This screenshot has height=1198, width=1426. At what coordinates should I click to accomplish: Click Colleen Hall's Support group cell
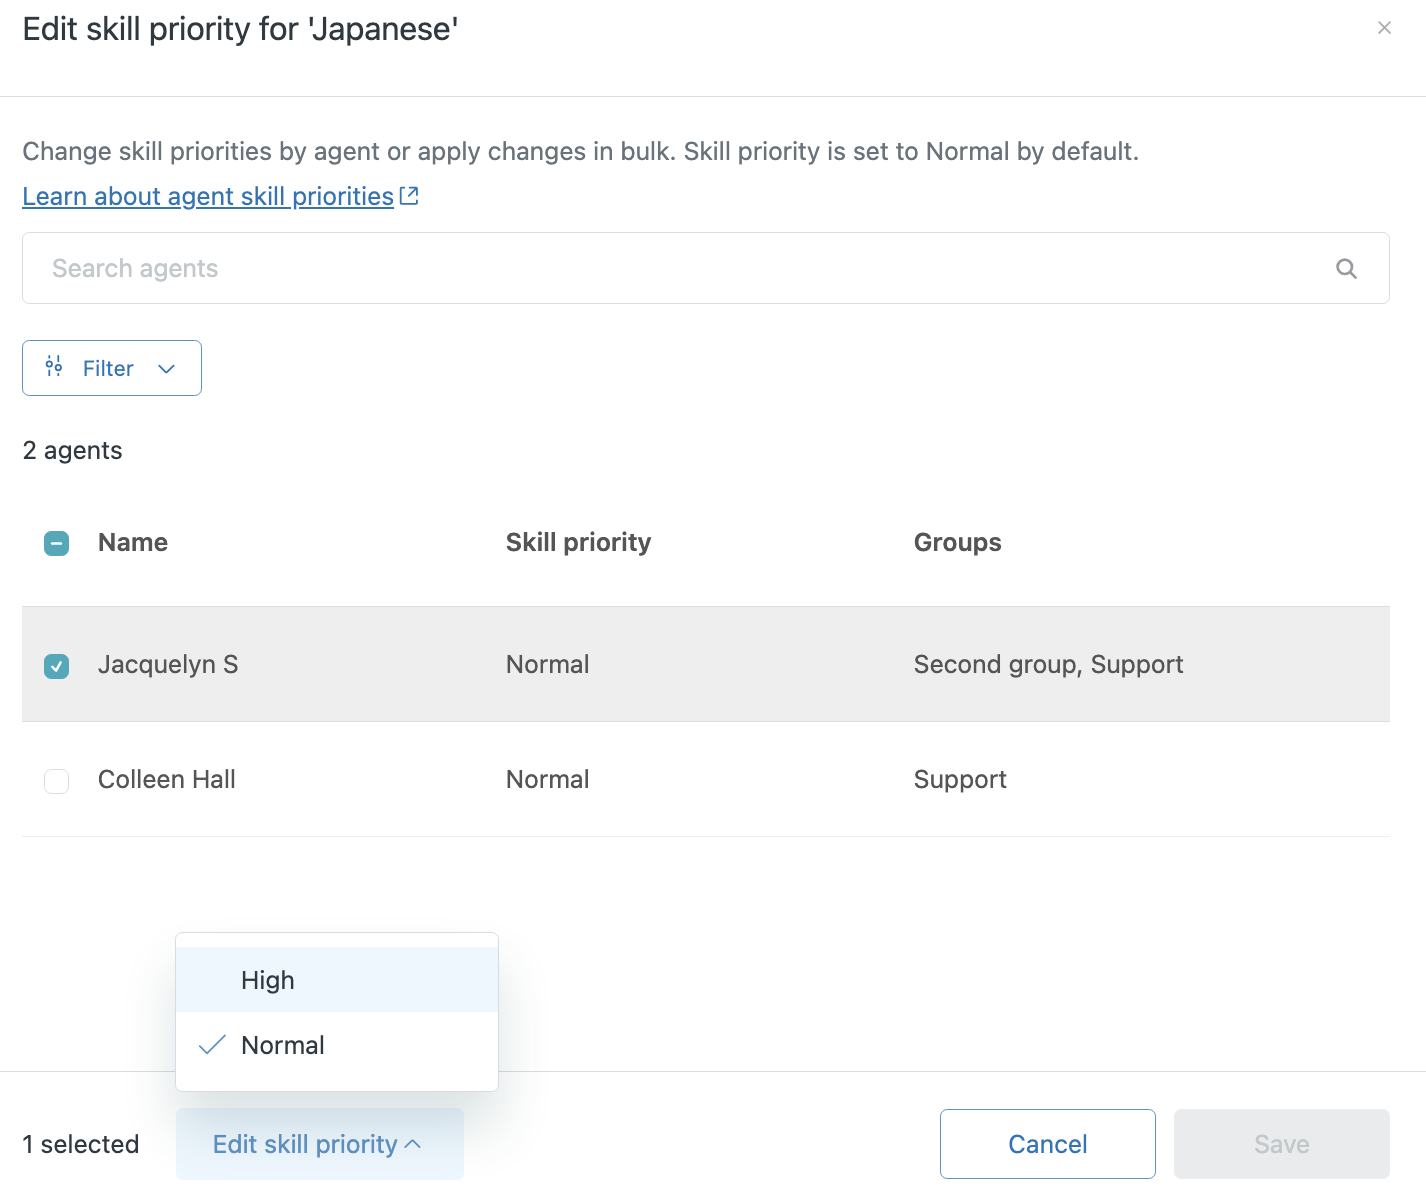960,779
